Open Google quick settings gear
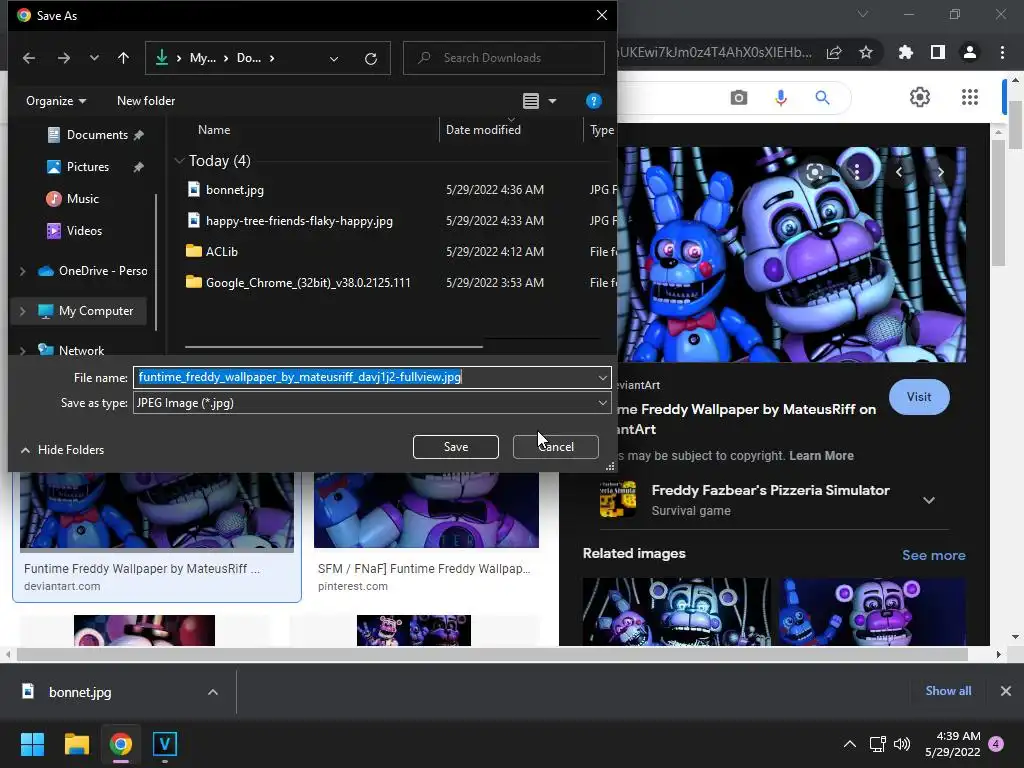This screenshot has width=1024, height=768. click(x=920, y=97)
